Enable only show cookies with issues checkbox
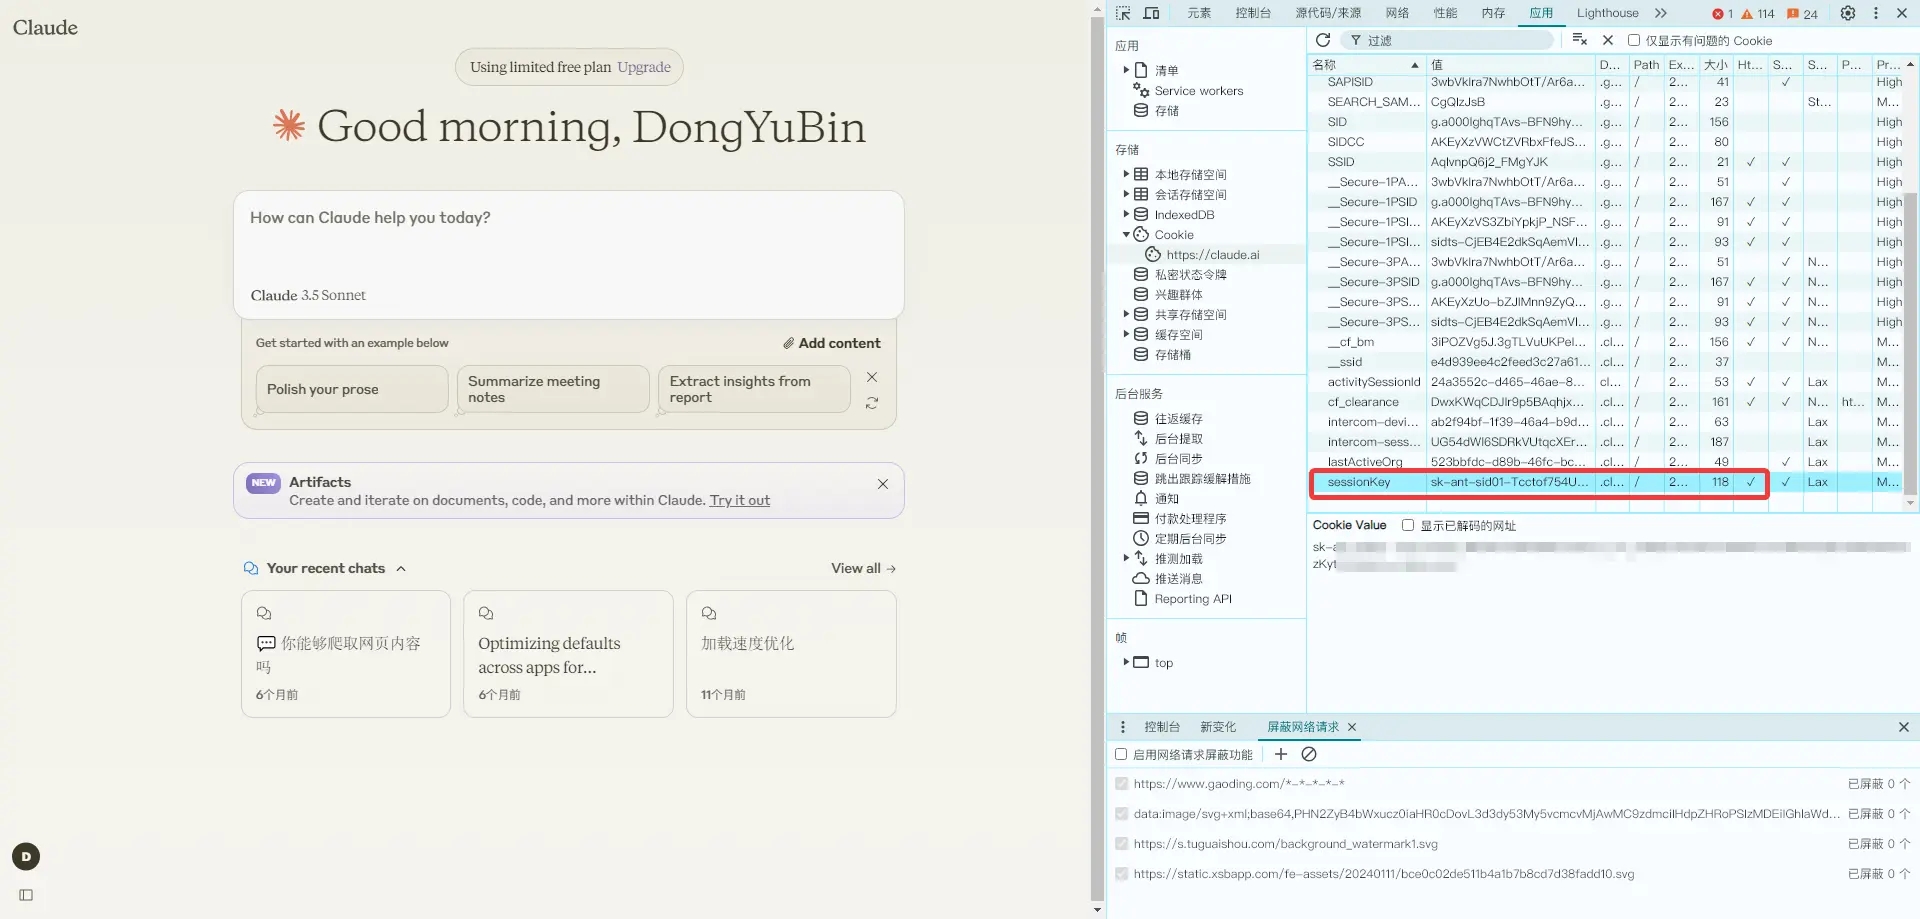The image size is (1920, 919). 1634,41
